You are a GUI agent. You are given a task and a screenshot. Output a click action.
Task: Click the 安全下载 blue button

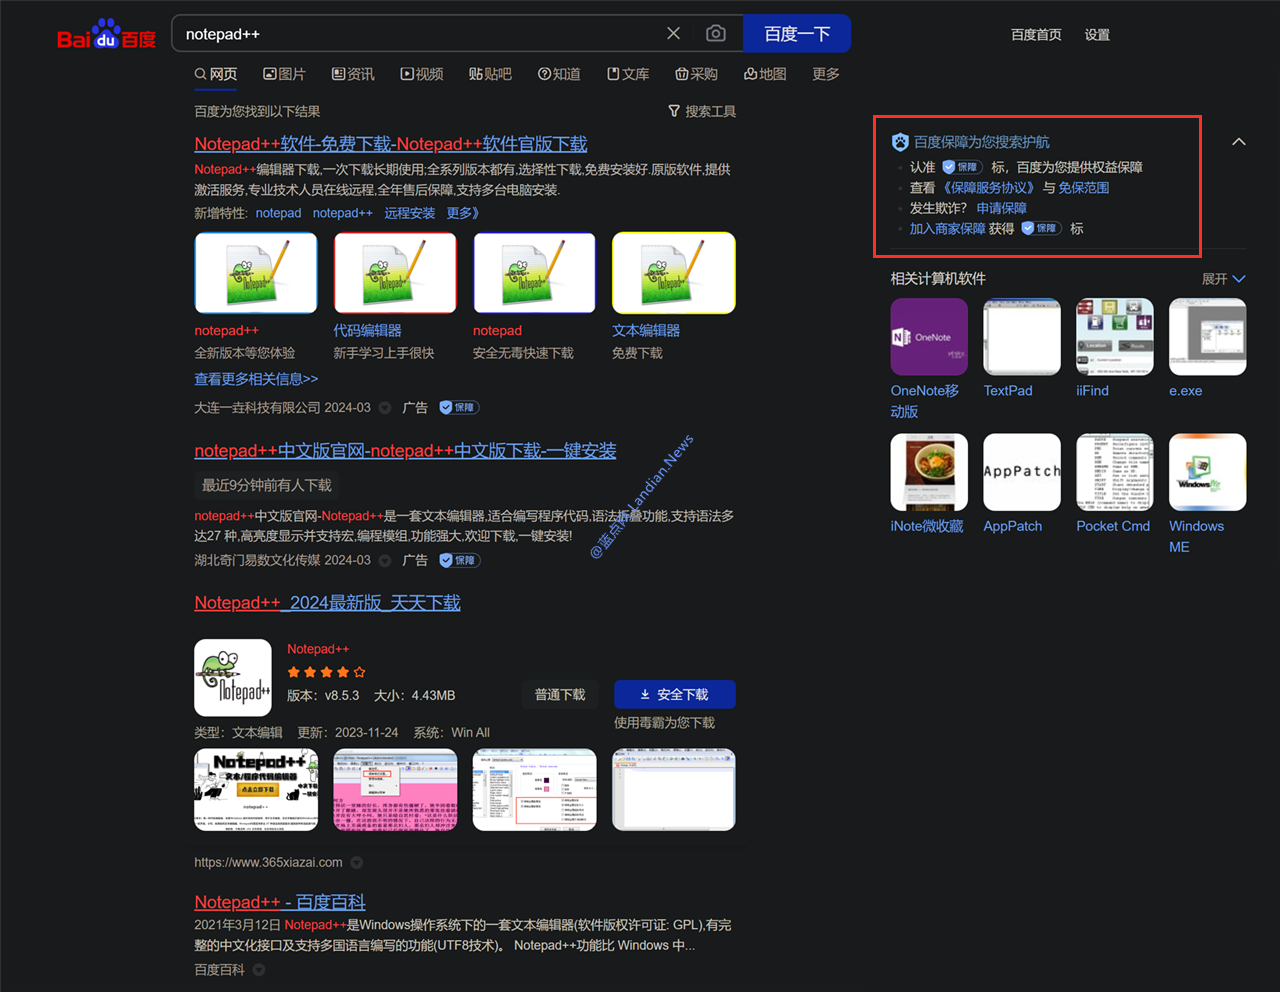click(x=675, y=694)
